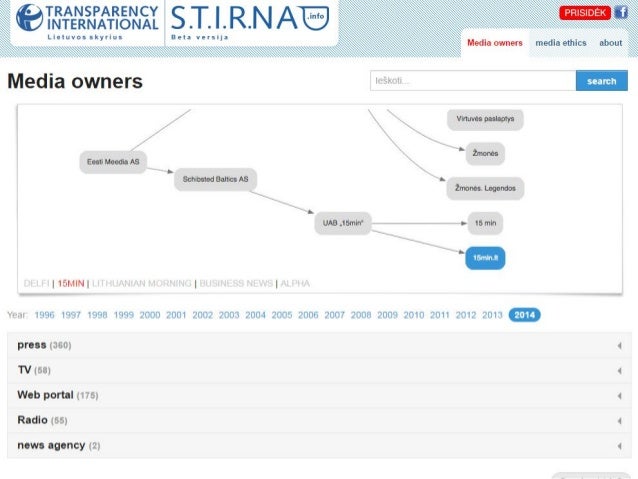Image resolution: width=638 pixels, height=479 pixels.
Task: Choose year 2012
Action: [x=466, y=315]
